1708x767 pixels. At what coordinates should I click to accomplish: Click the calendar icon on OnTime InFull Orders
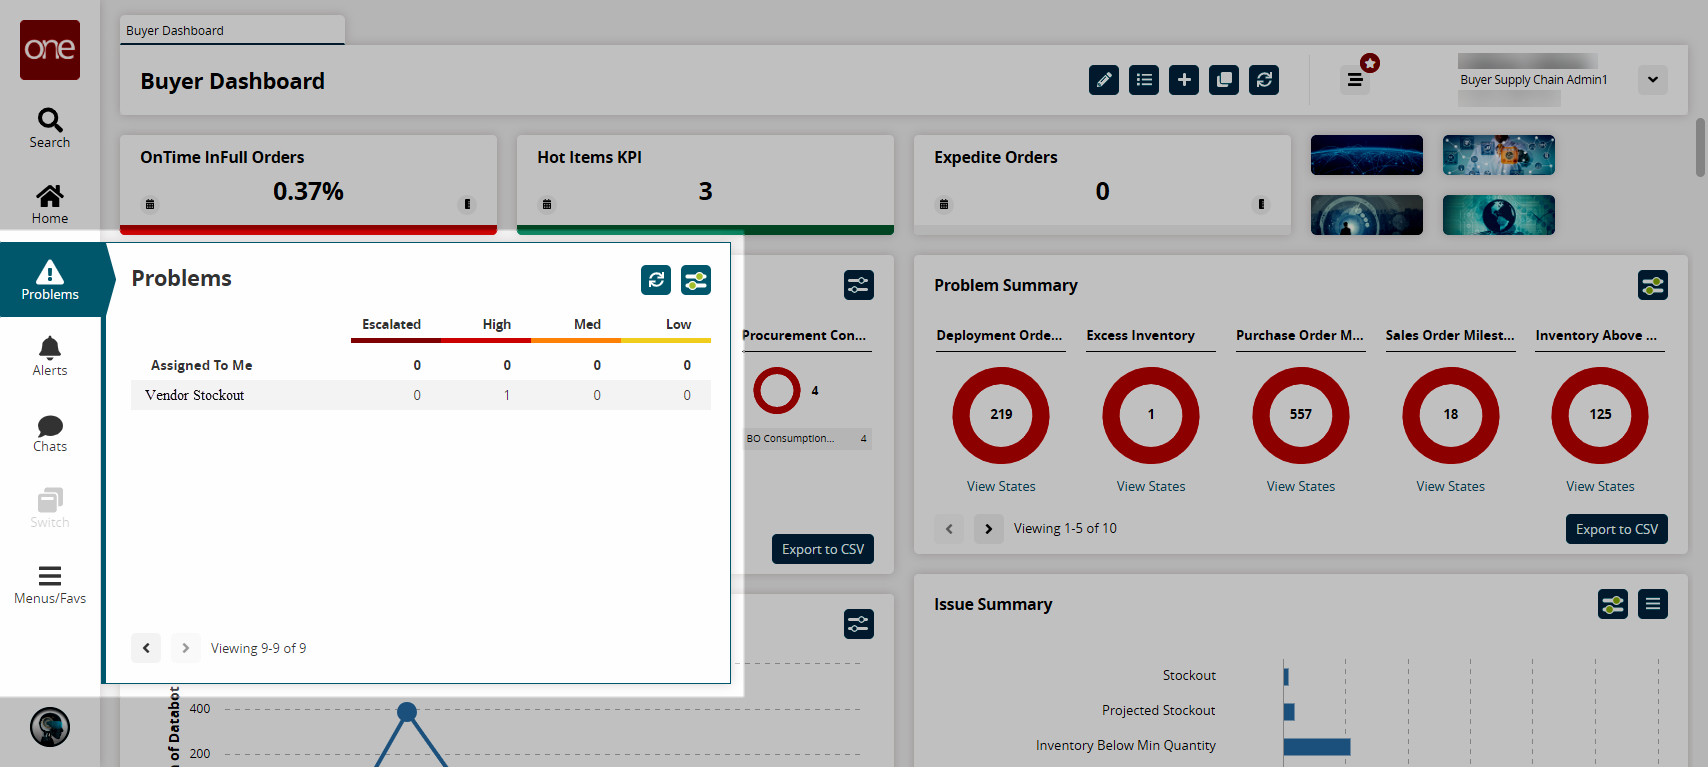[150, 204]
